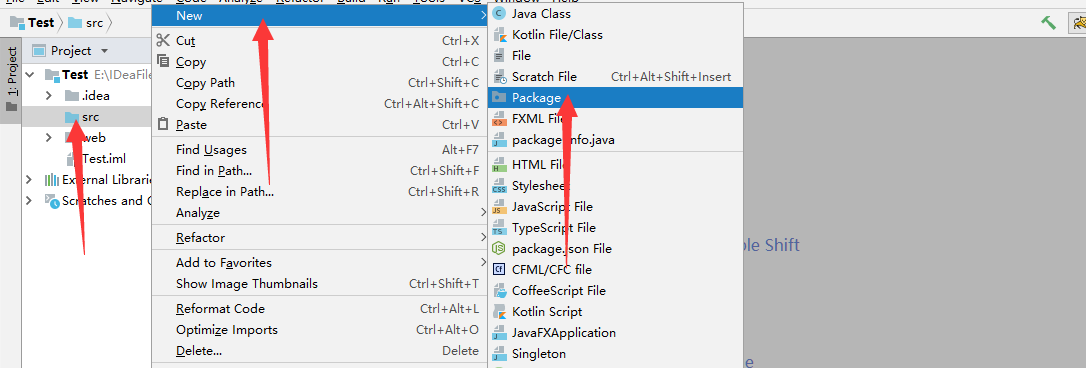1086x368 pixels.
Task: Choose Show Image Thumbnails
Action: pyautogui.click(x=320, y=283)
